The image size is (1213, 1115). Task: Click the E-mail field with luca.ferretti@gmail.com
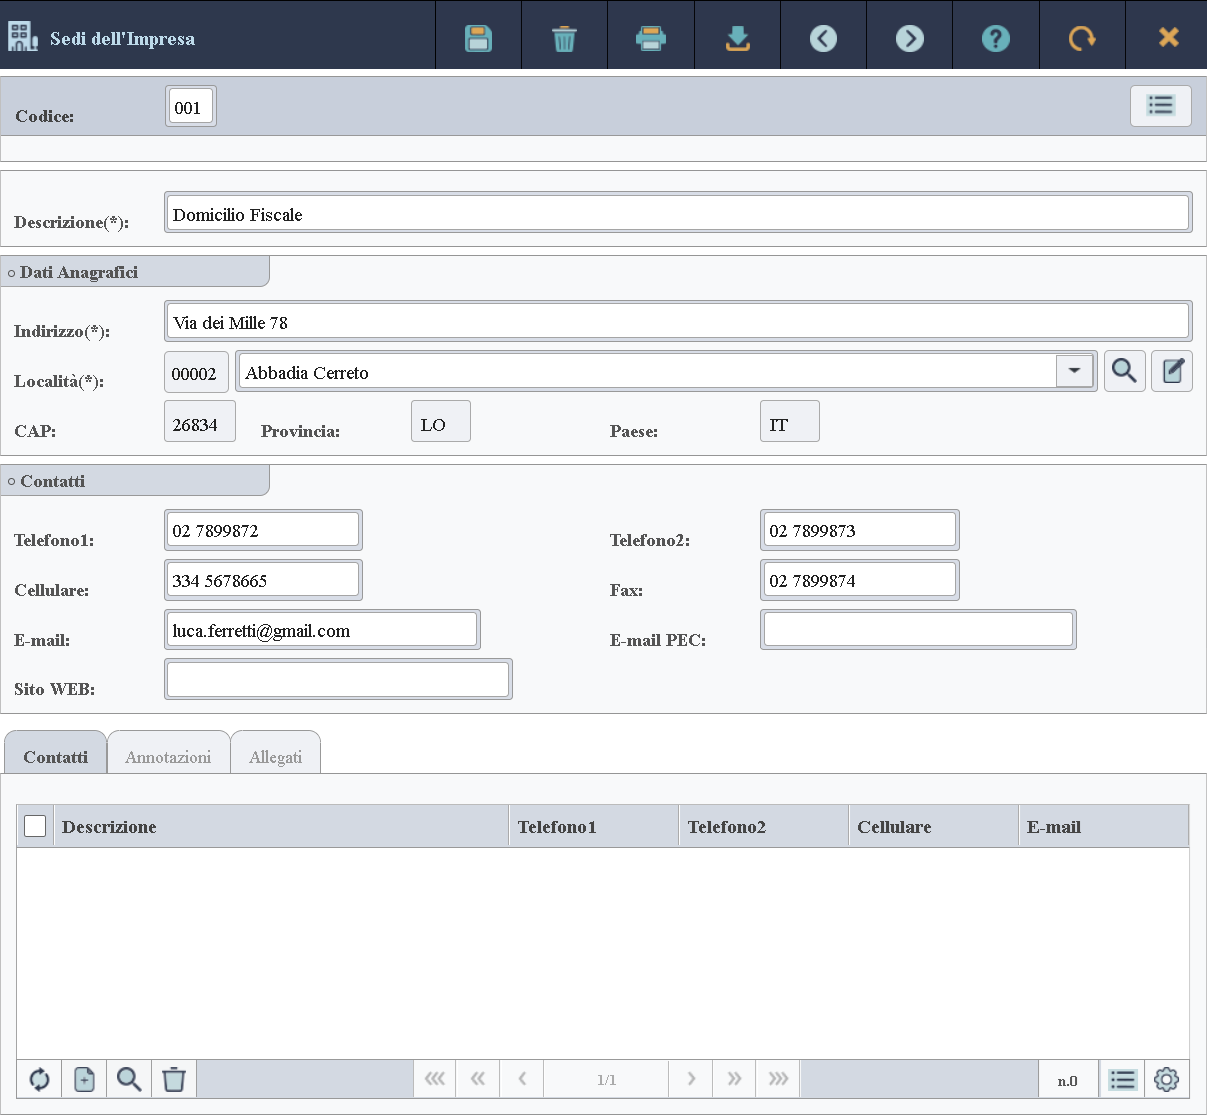point(322,629)
